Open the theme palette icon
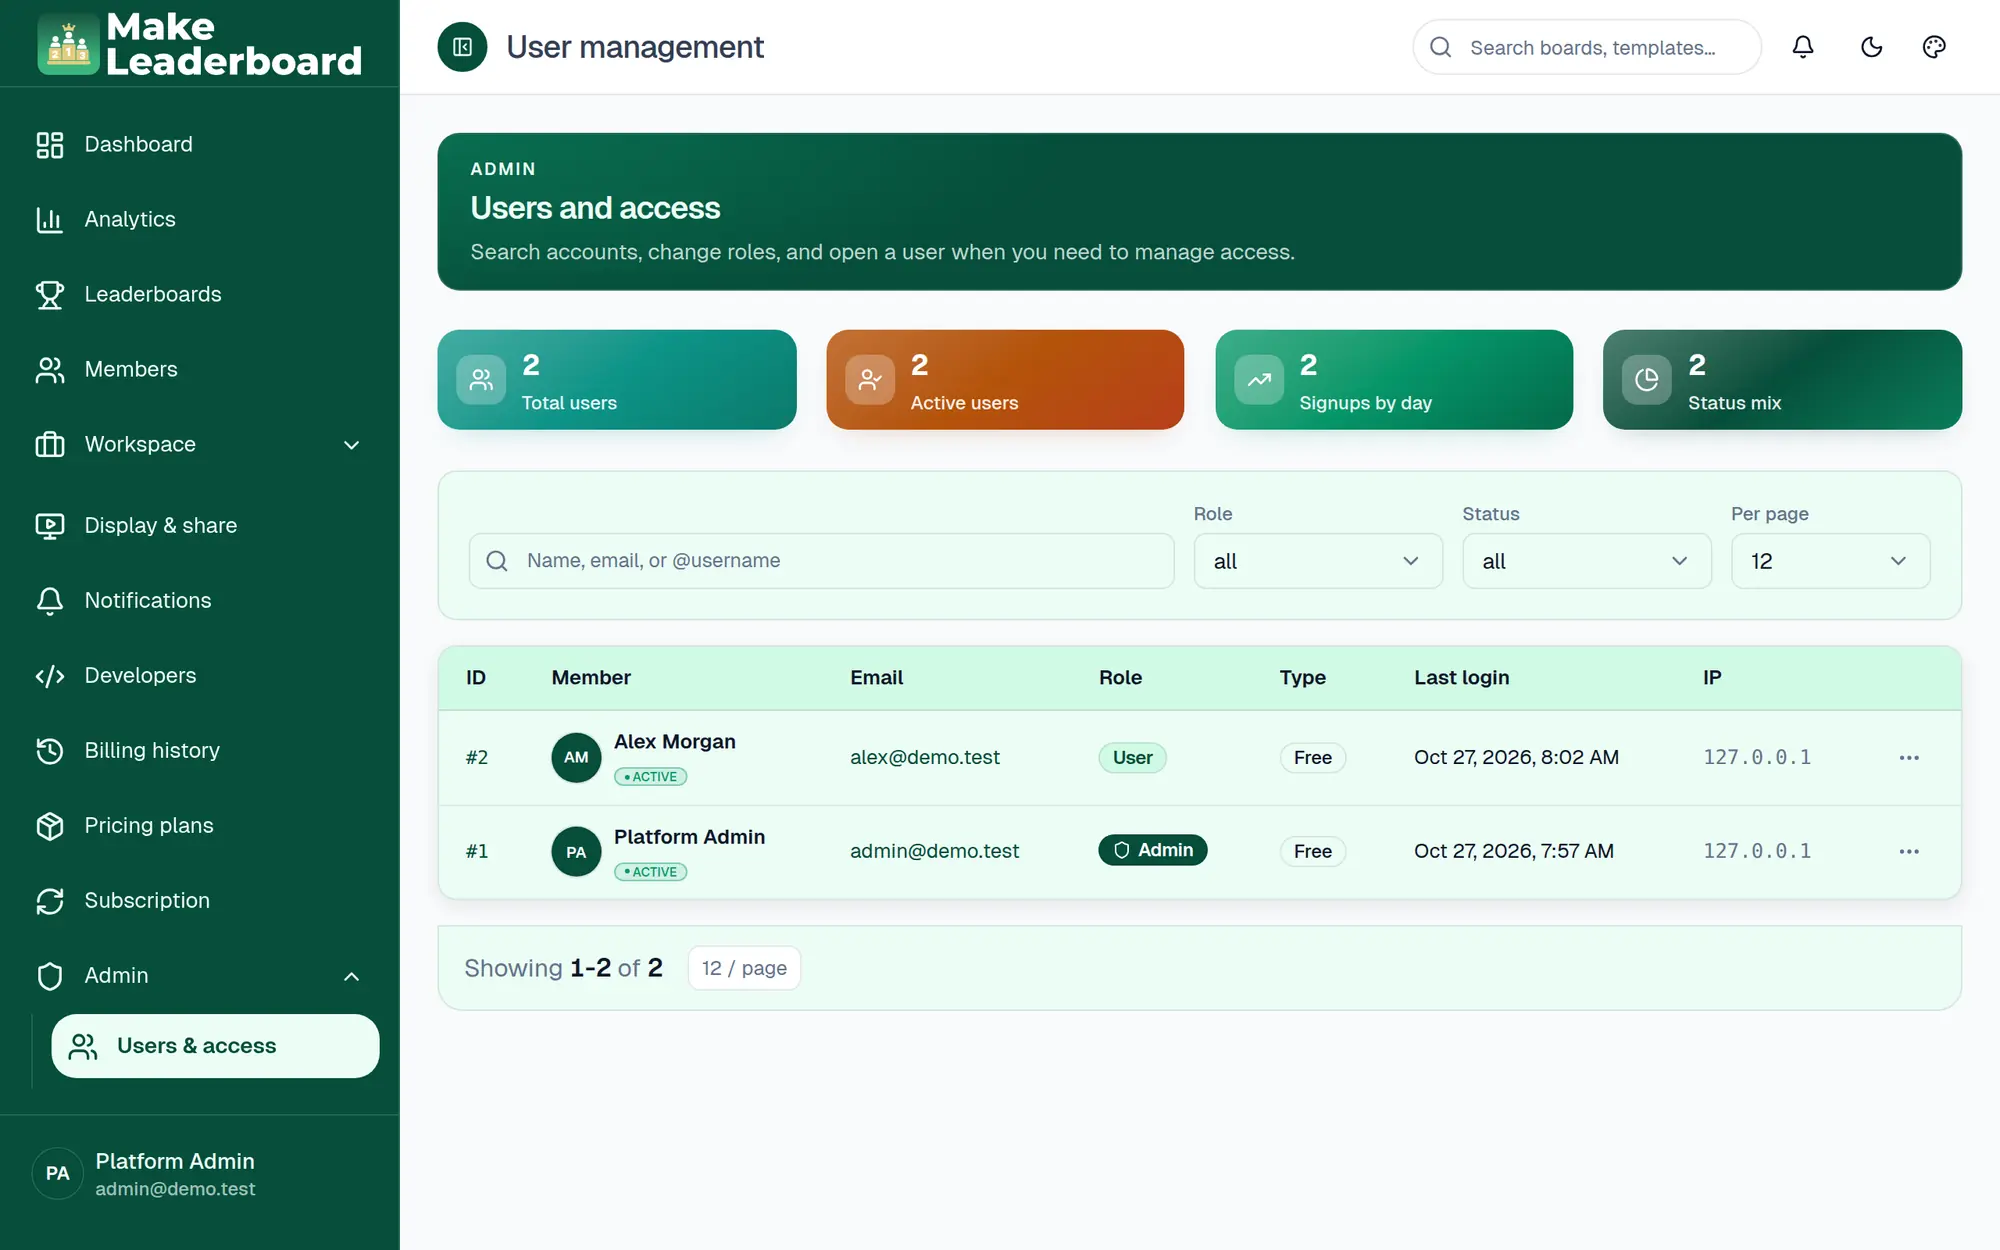The height and width of the screenshot is (1250, 2000). pyautogui.click(x=1934, y=47)
